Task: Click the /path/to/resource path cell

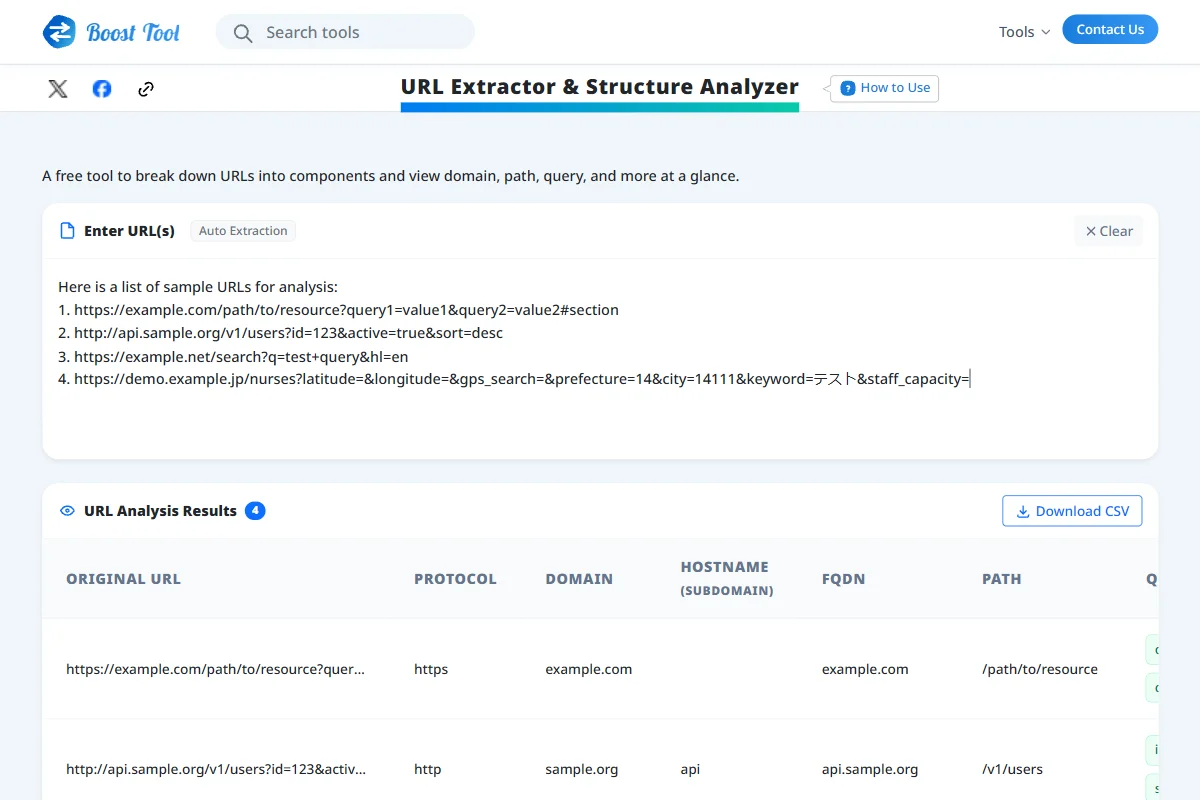Action: [x=1040, y=669]
